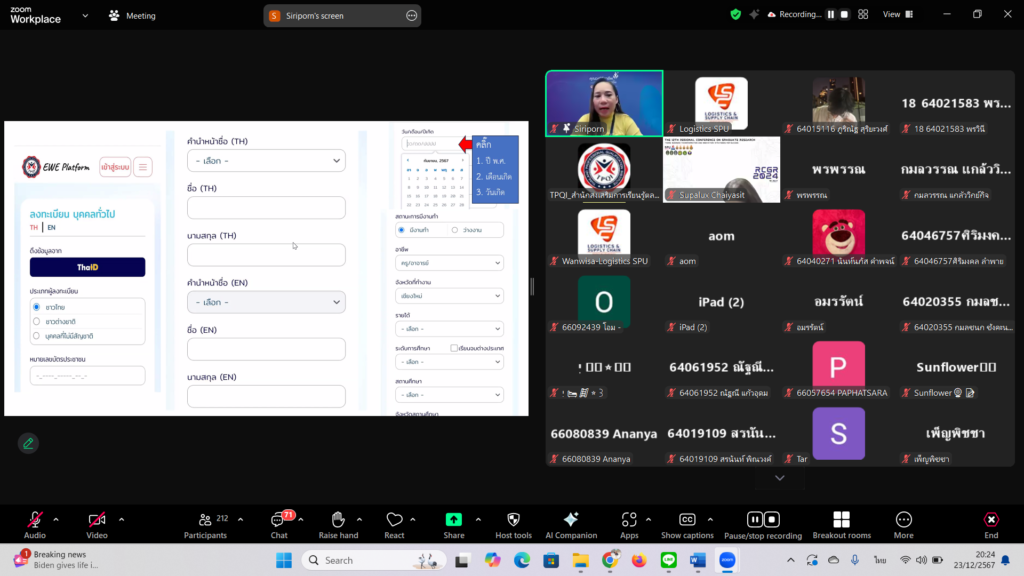The width and height of the screenshot is (1024, 576).
Task: Select the ว่างงาน radio button
Action: point(455,230)
